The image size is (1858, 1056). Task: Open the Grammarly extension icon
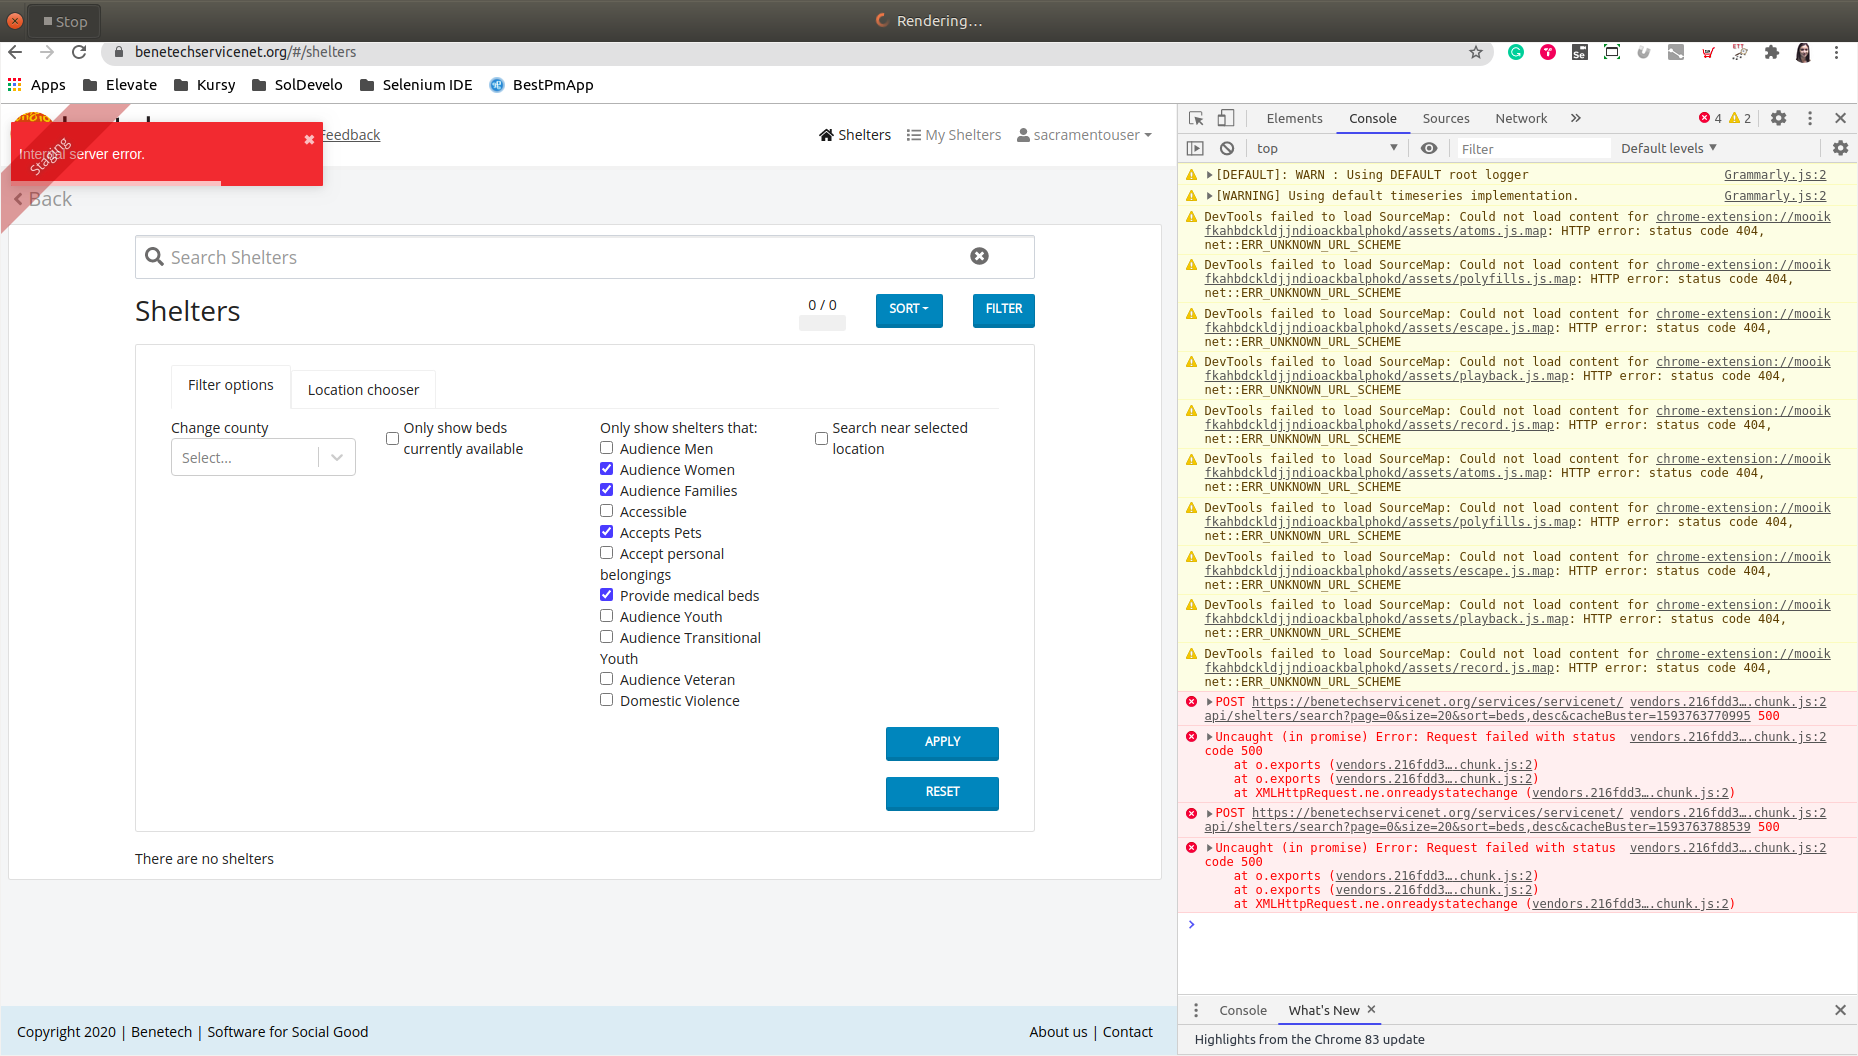click(1515, 52)
